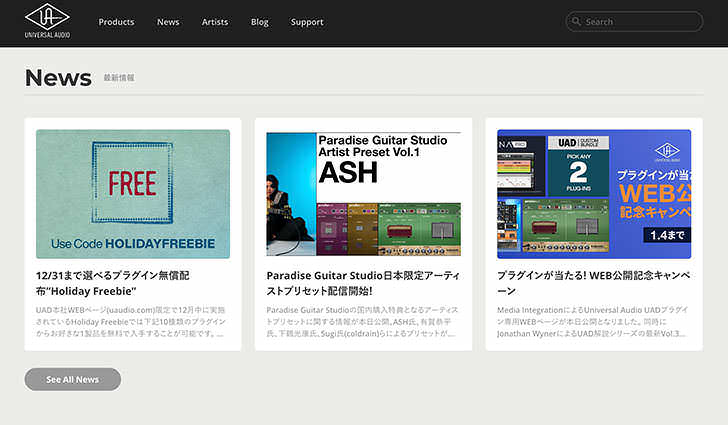The image size is (728, 425).
Task: Open the Blog nav link
Action: [260, 22]
